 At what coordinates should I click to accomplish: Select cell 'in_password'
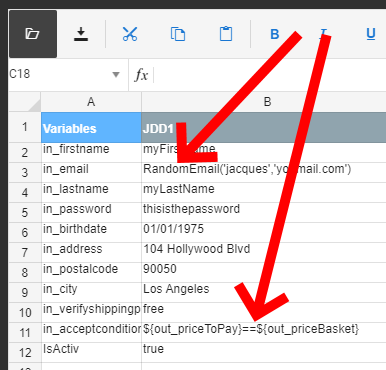[x=91, y=213]
